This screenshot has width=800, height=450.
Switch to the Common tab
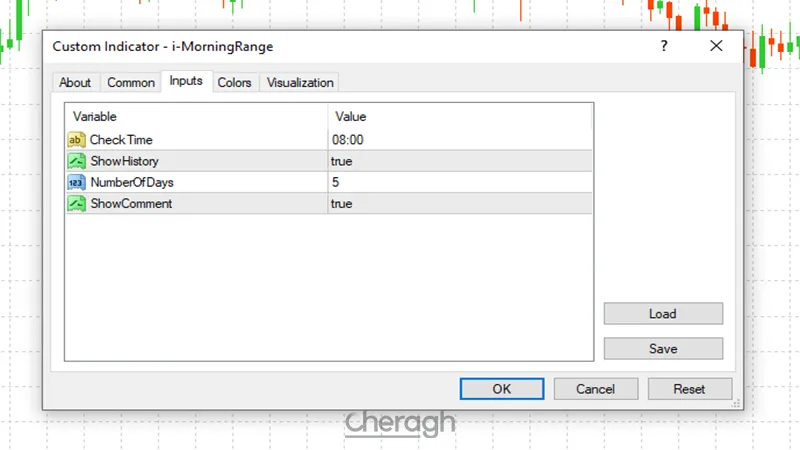tap(131, 83)
